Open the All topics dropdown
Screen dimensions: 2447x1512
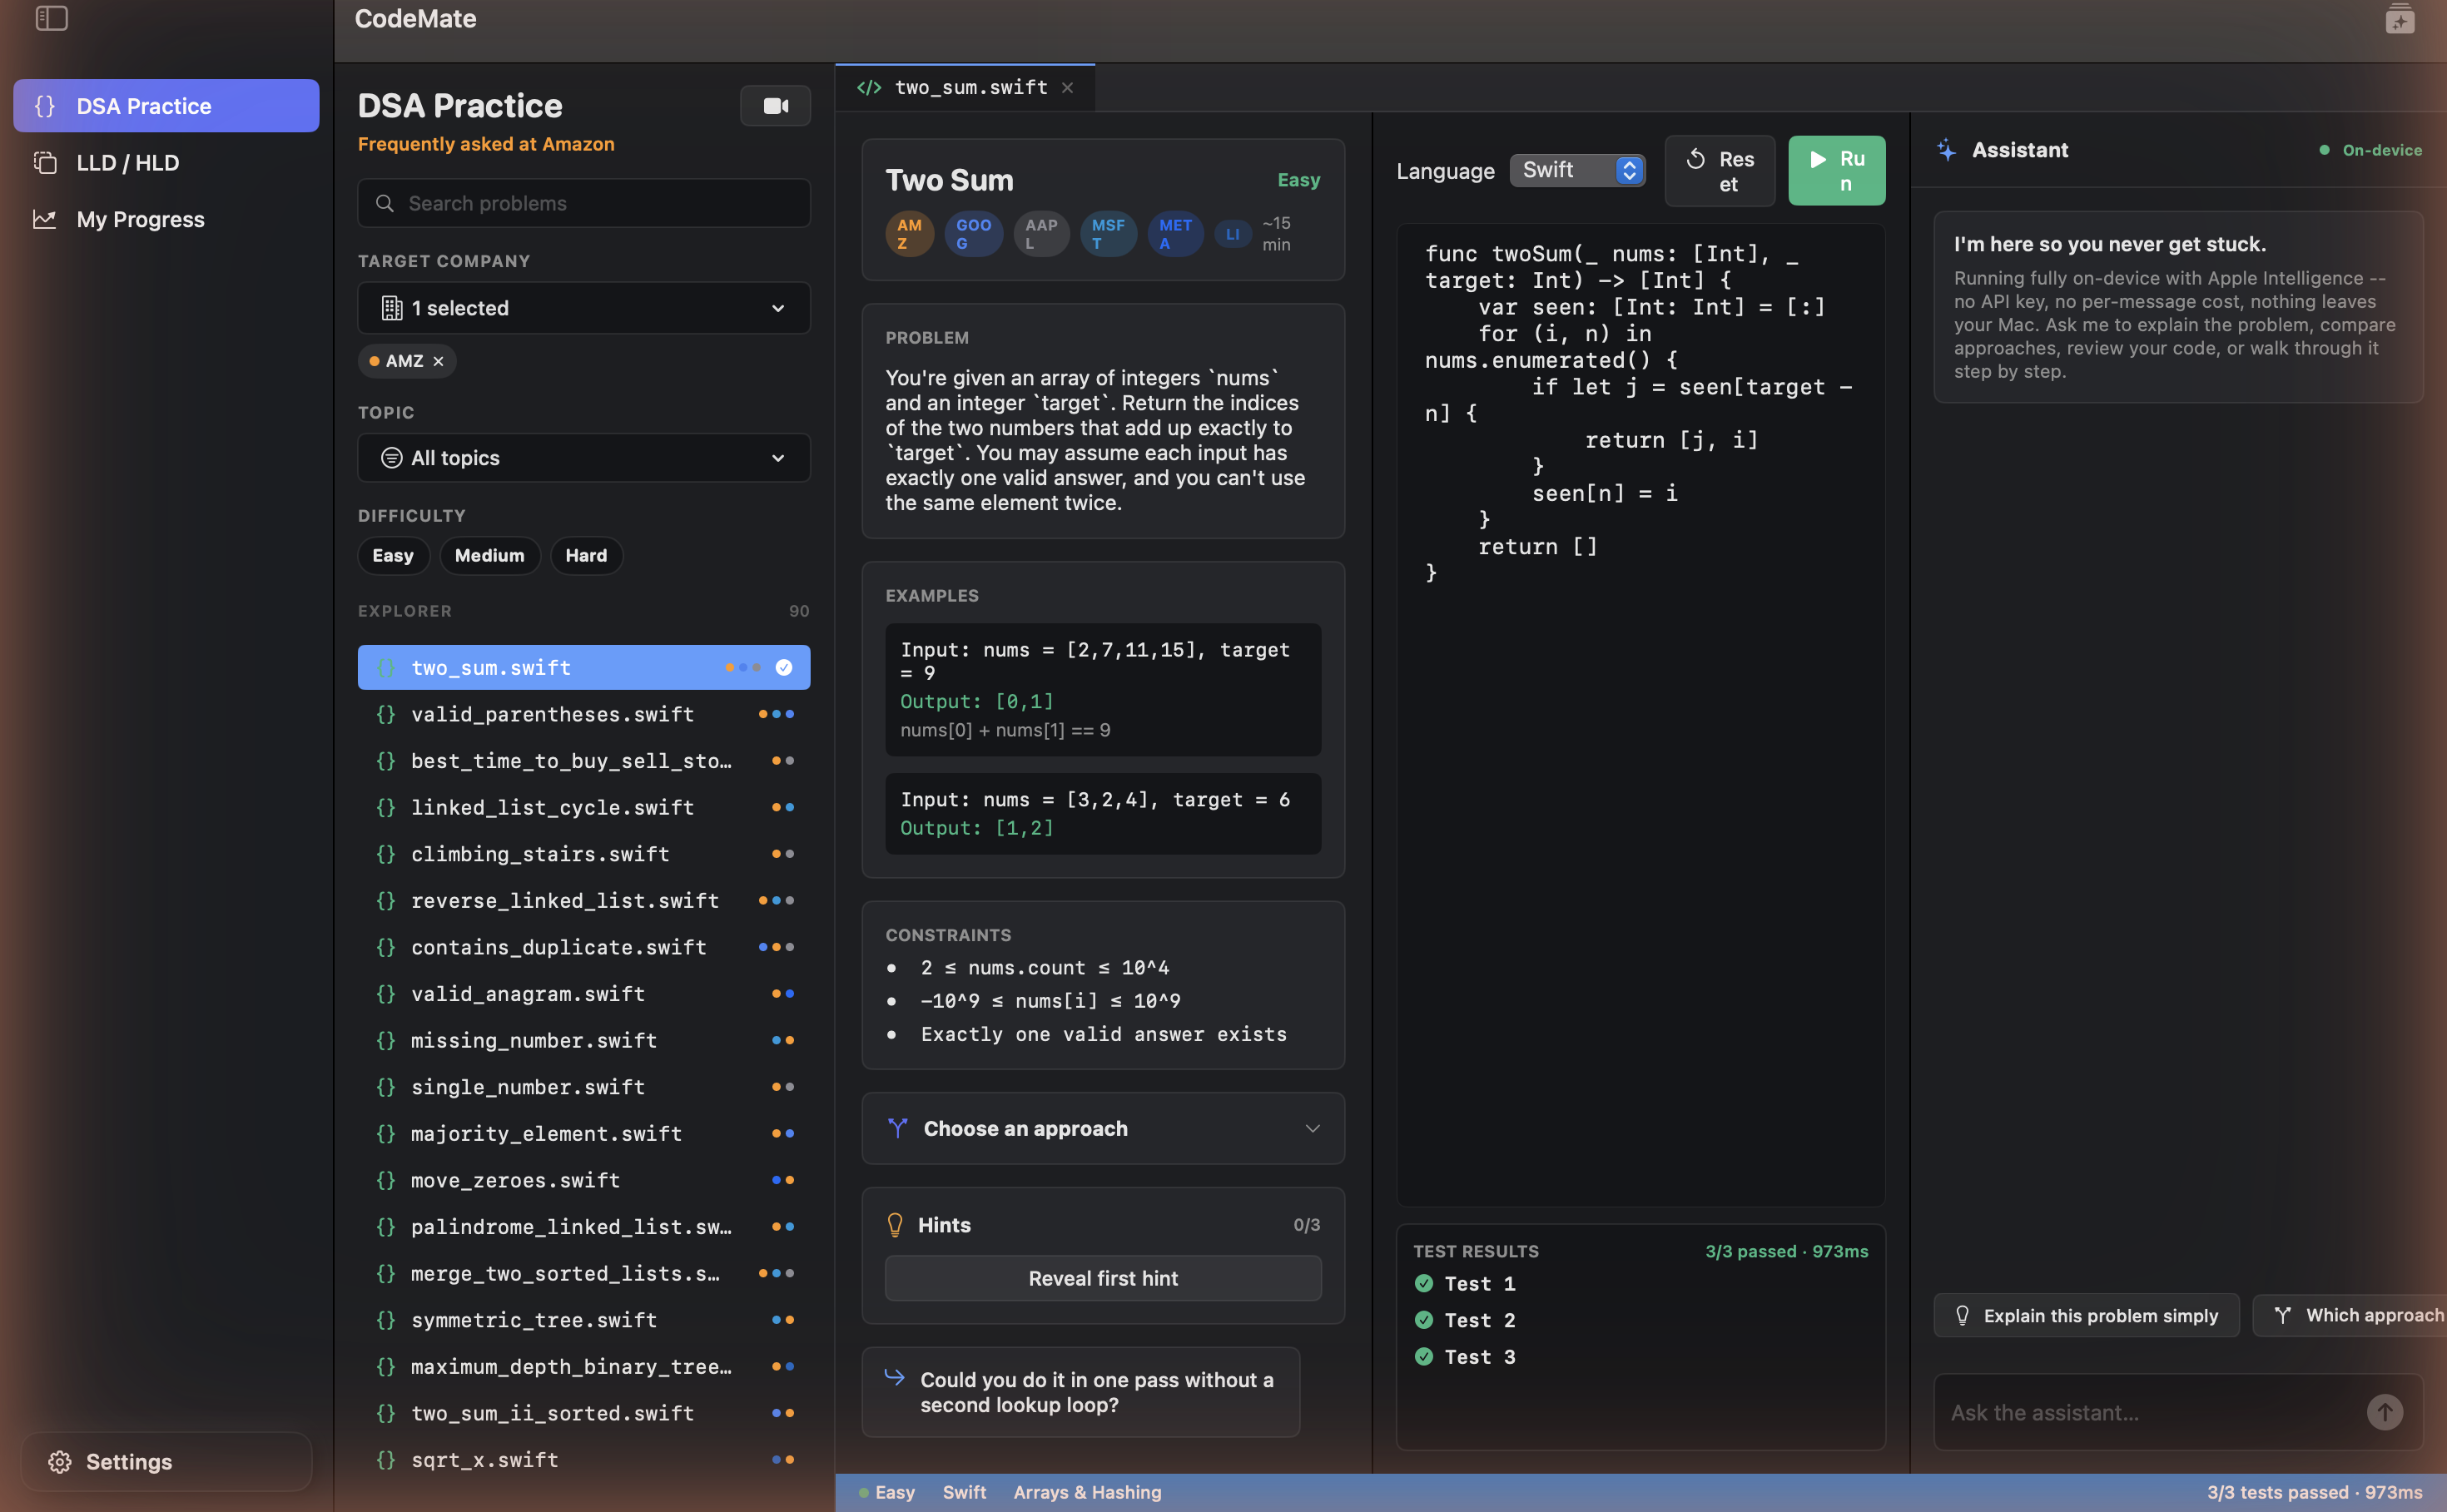point(584,458)
